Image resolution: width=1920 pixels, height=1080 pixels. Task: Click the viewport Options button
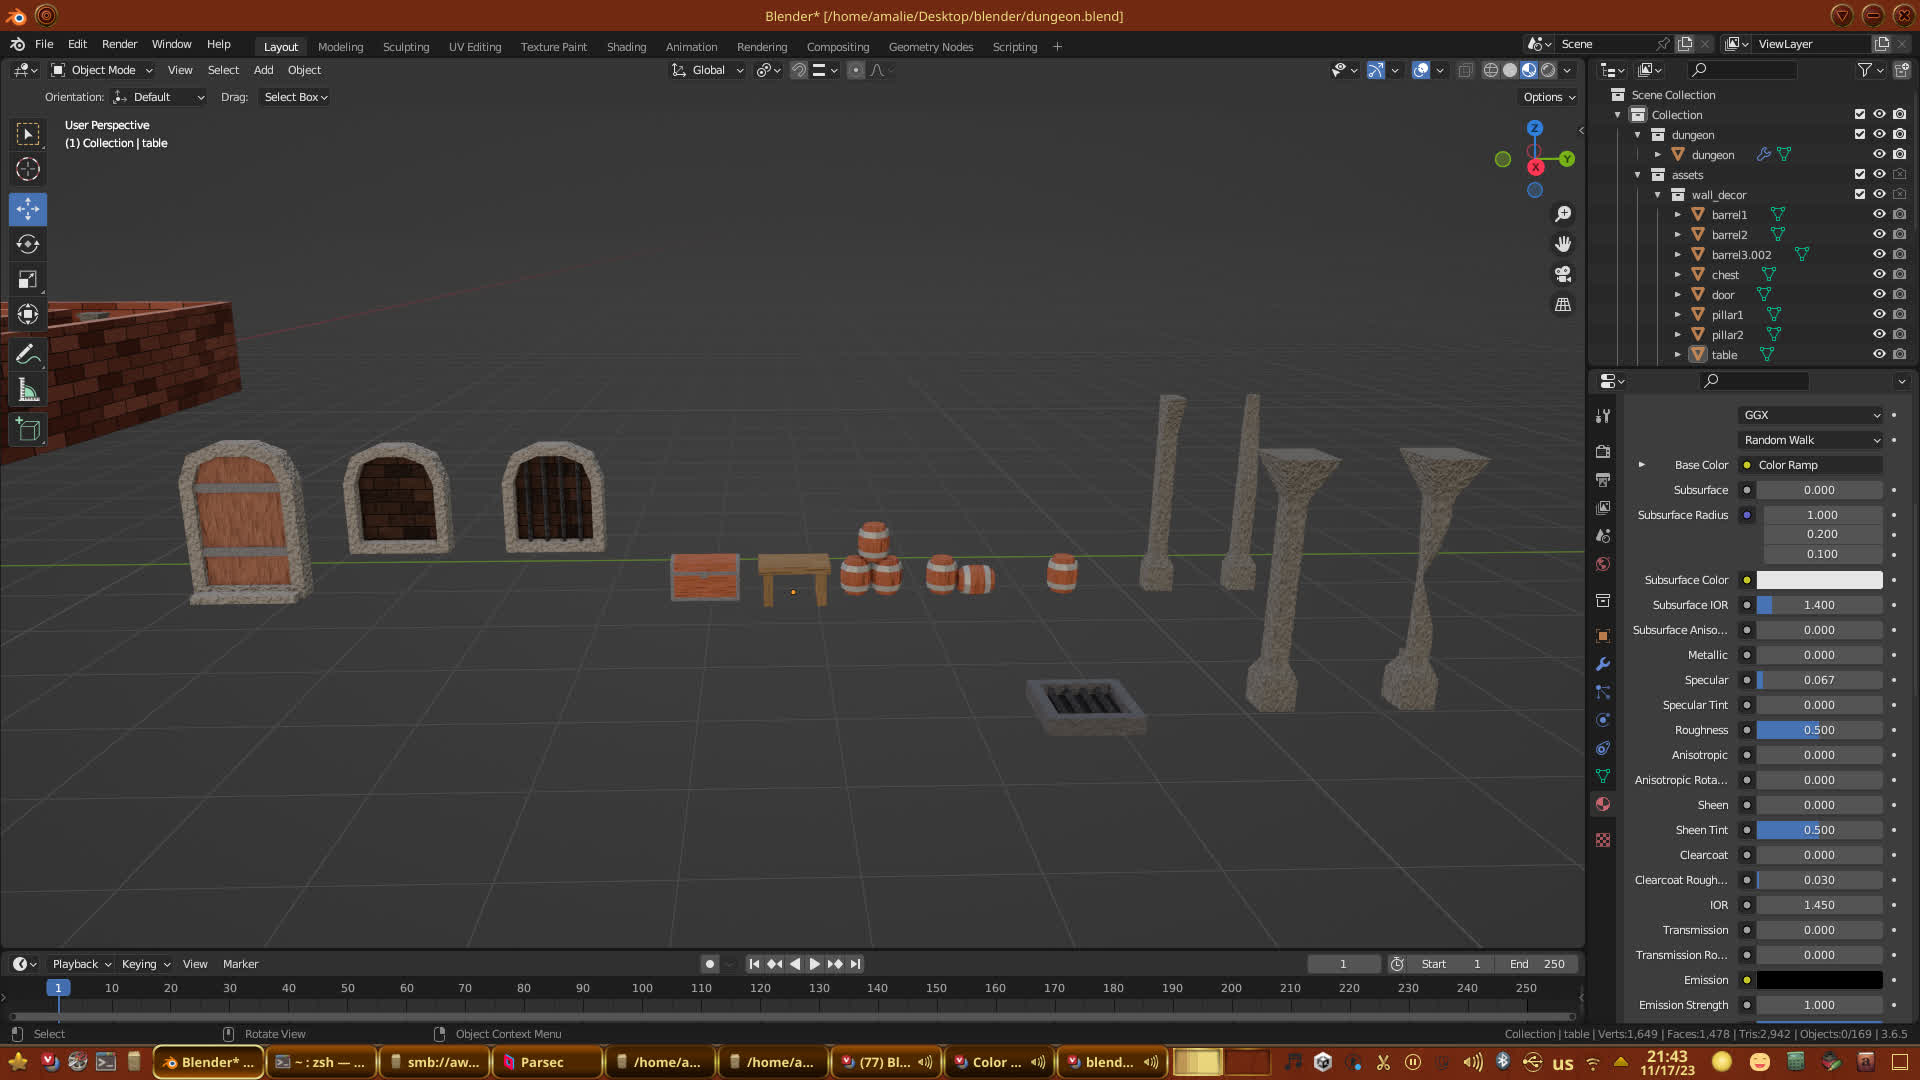(1549, 97)
